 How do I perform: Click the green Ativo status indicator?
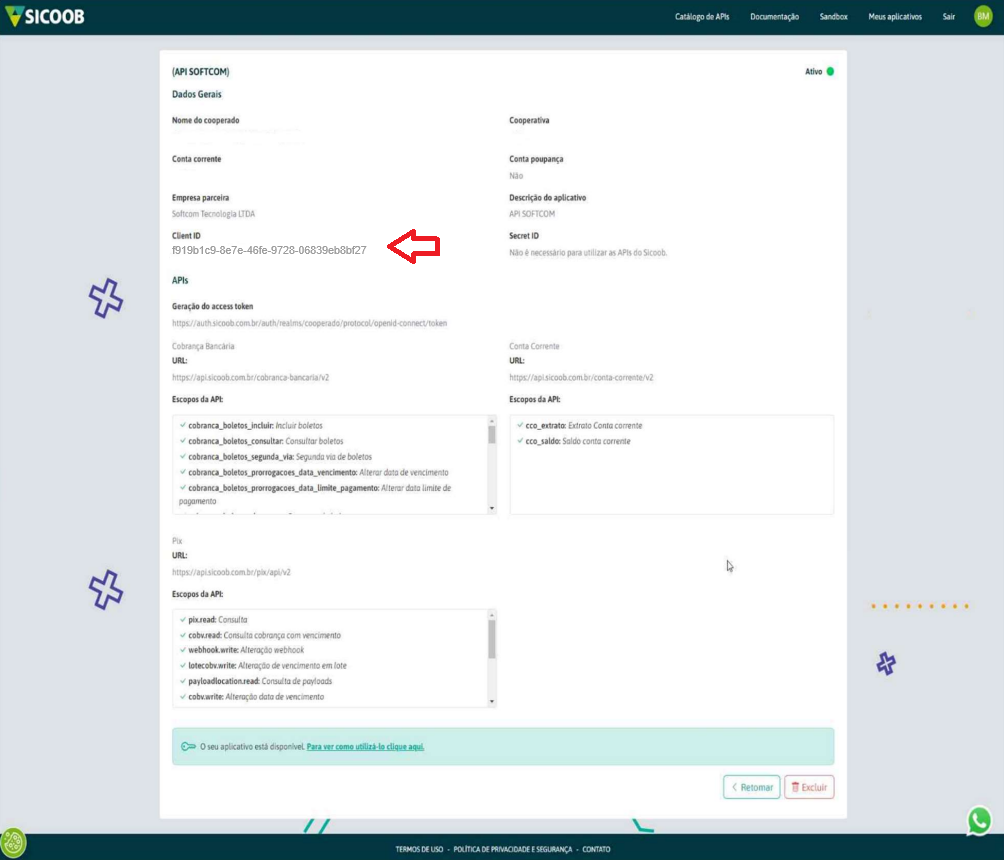tap(830, 72)
